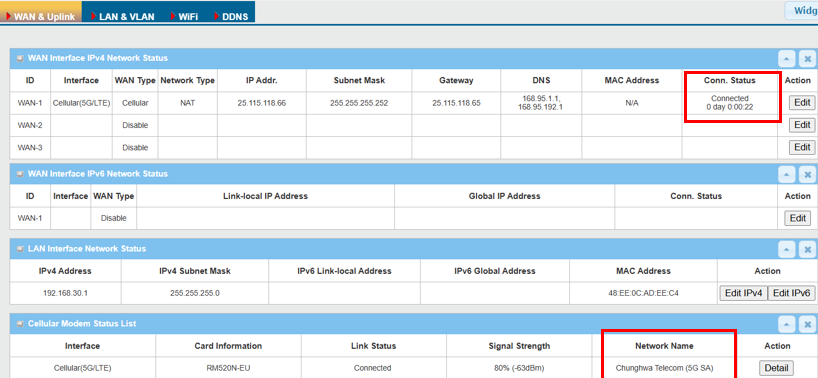The image size is (818, 378).
Task: Switch to the LAN & VLAN tab
Action: [122, 13]
